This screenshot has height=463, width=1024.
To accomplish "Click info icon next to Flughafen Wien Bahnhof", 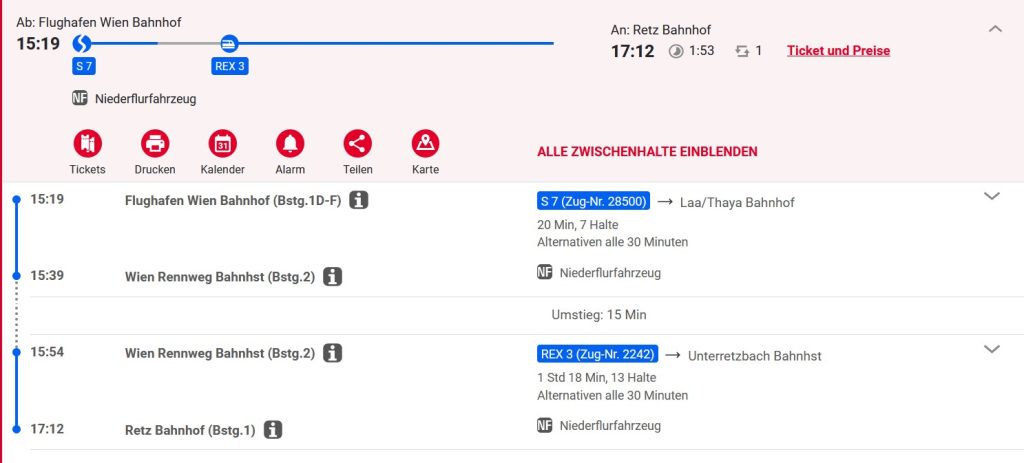I will 358,200.
